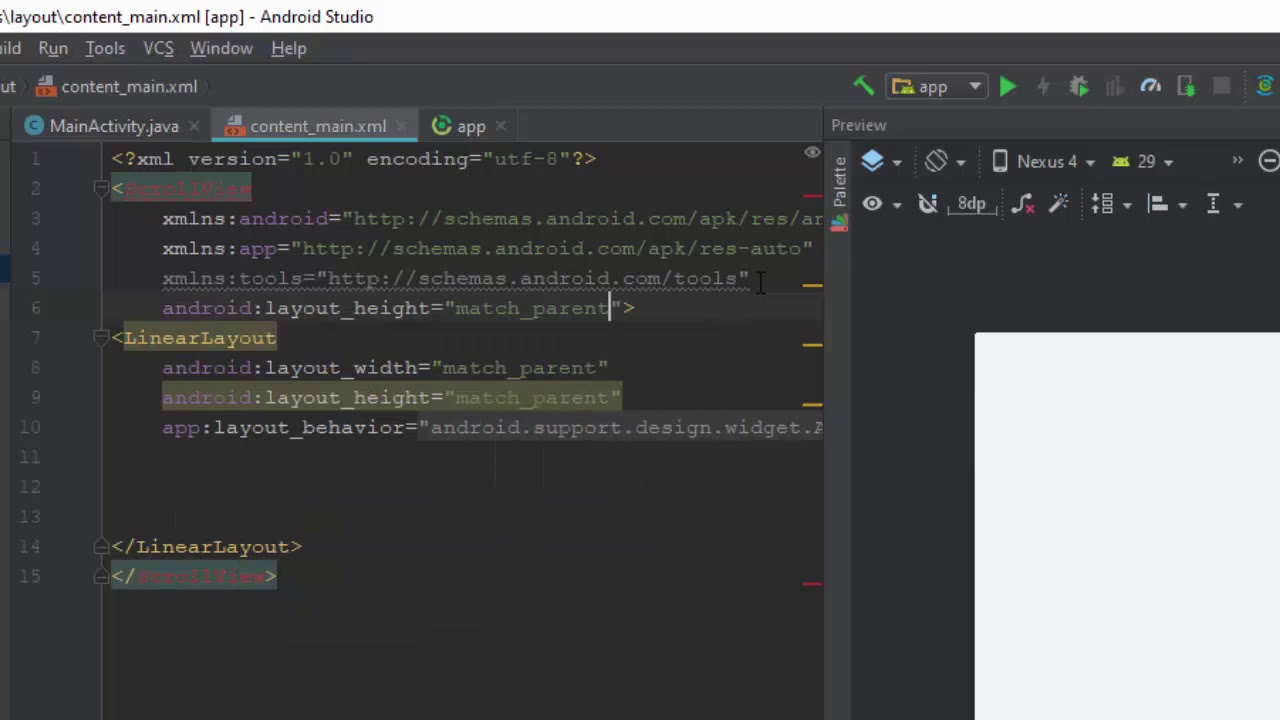Click the code inspection eye icon in editor

pyautogui.click(x=812, y=153)
